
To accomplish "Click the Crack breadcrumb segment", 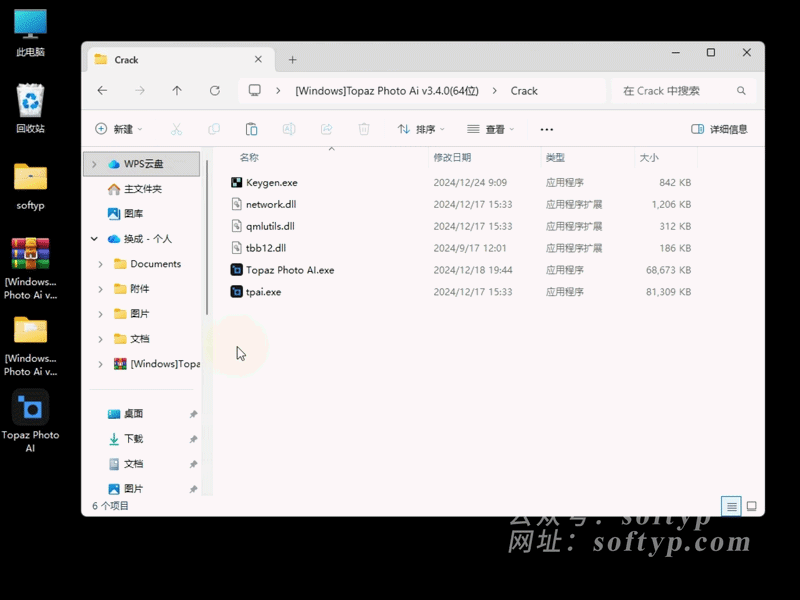I will [524, 91].
